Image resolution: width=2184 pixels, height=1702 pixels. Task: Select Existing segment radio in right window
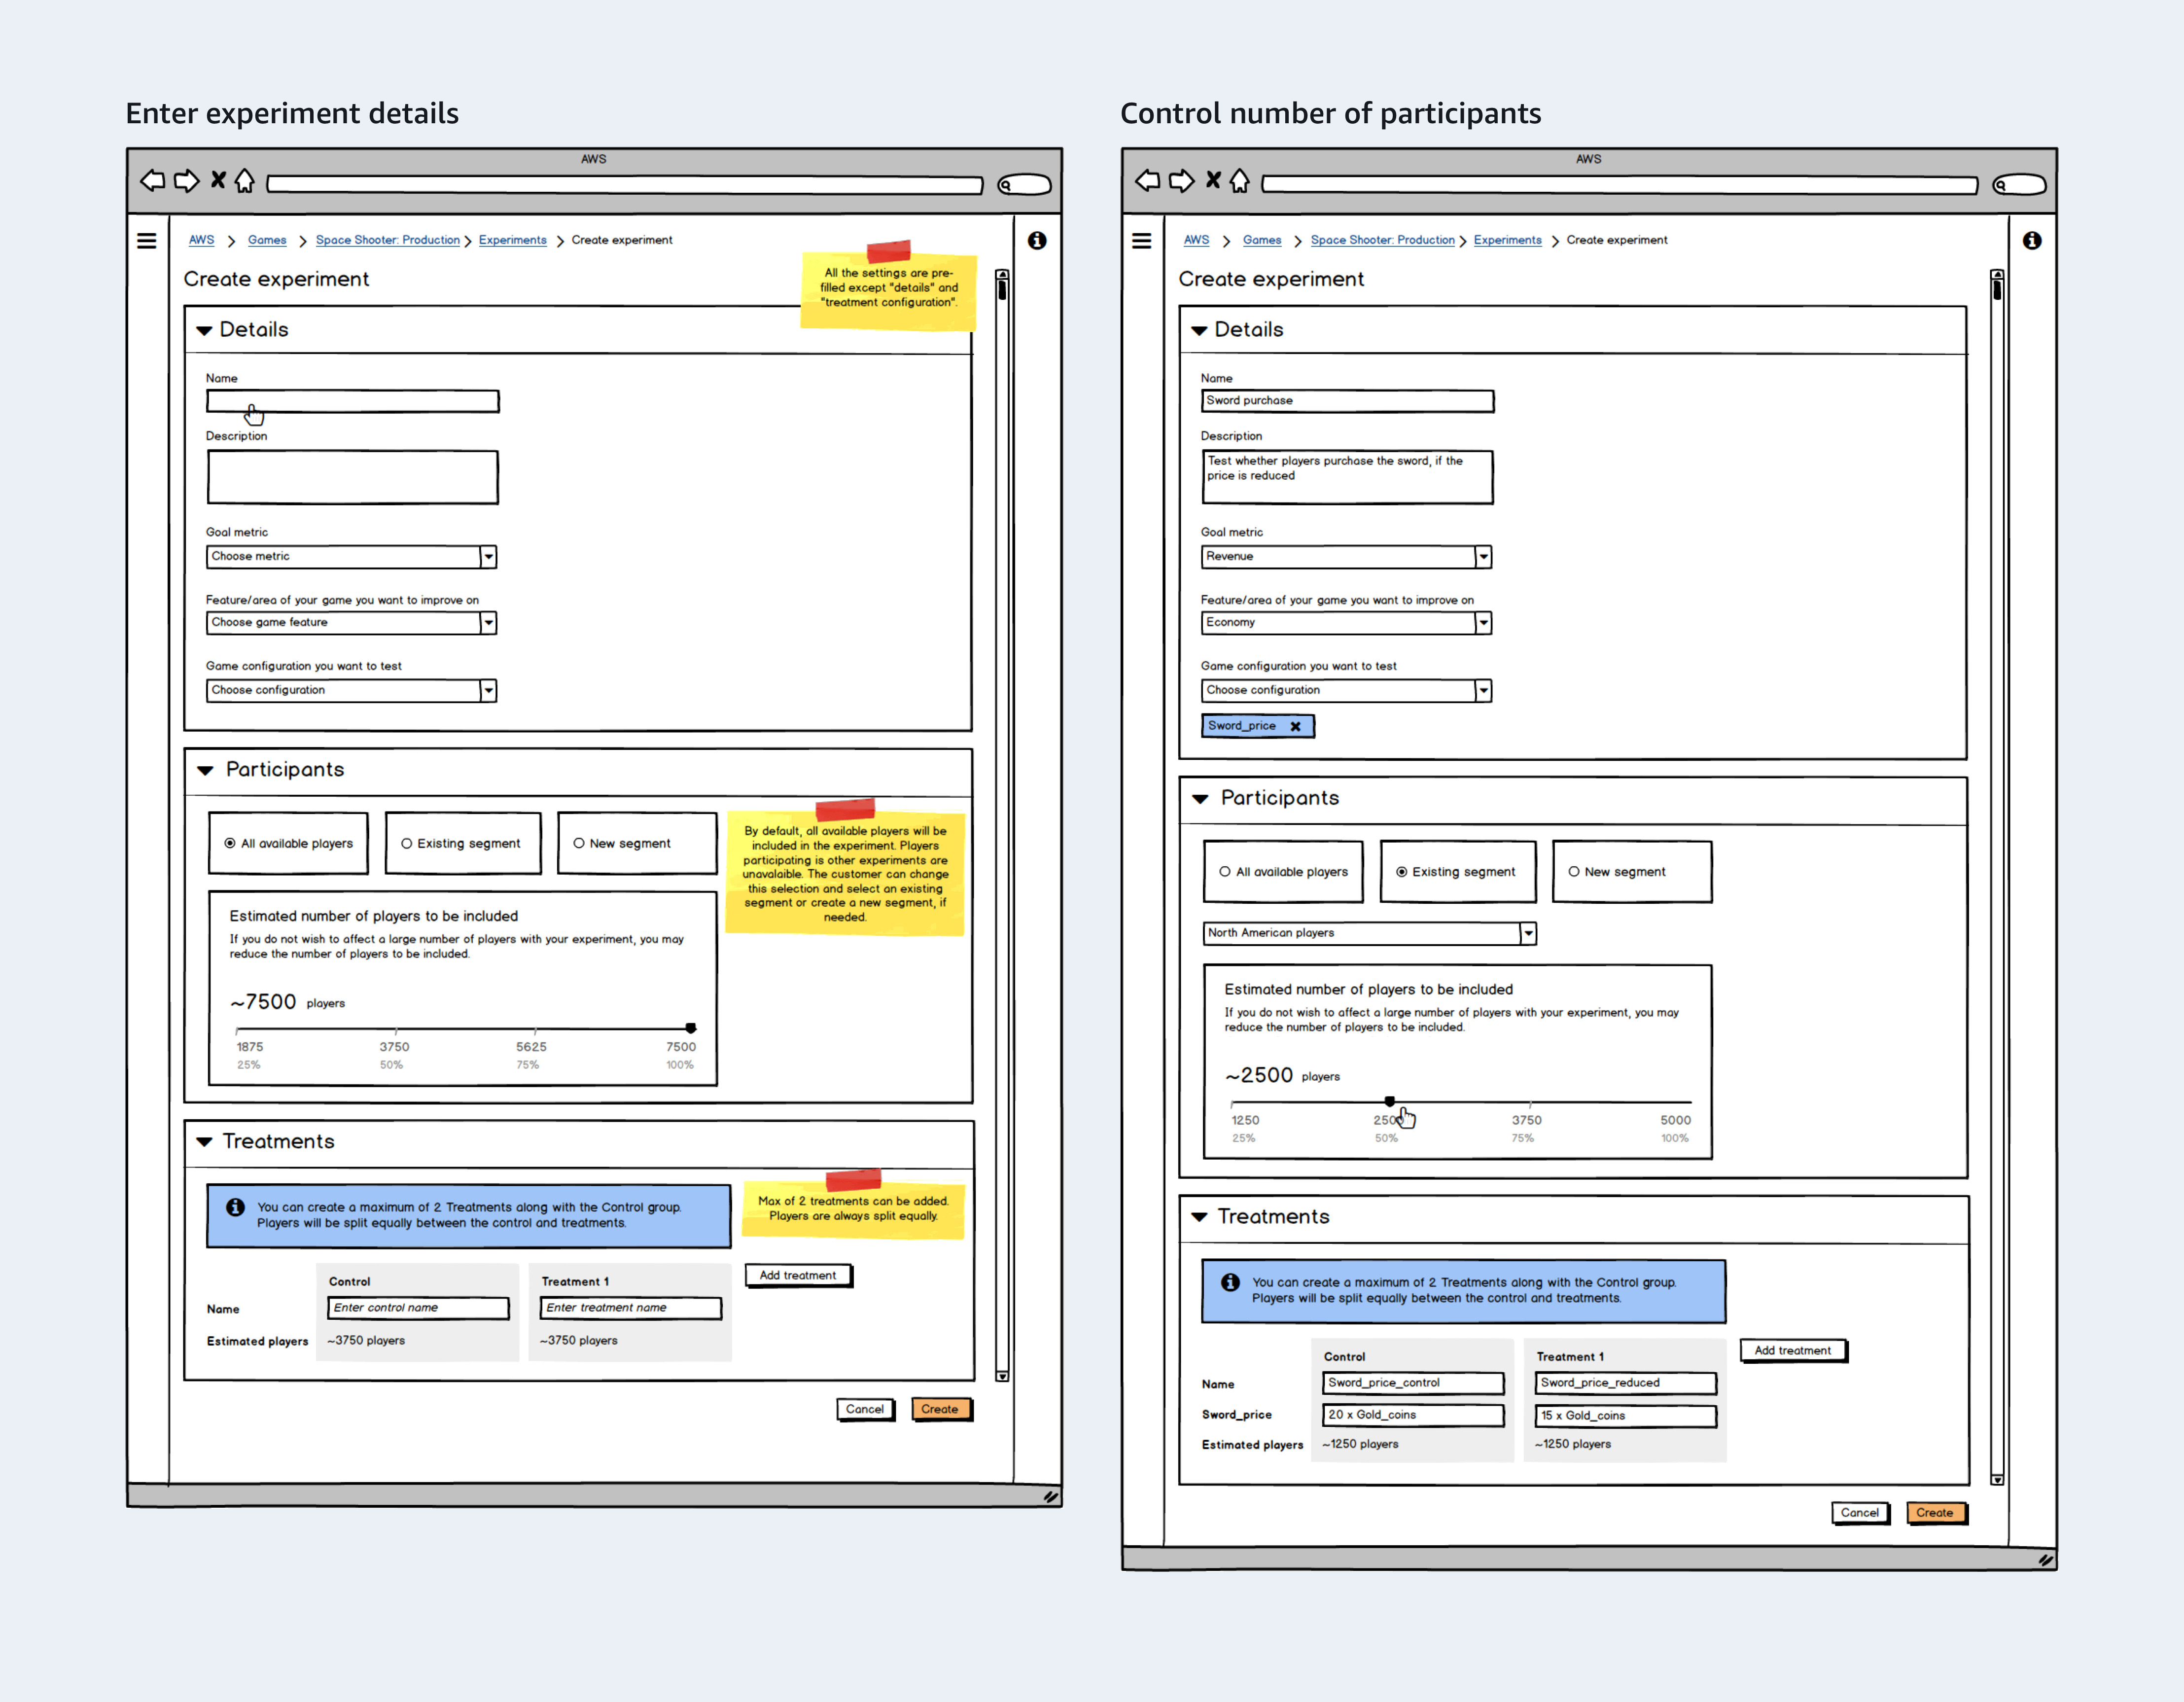tap(1402, 872)
